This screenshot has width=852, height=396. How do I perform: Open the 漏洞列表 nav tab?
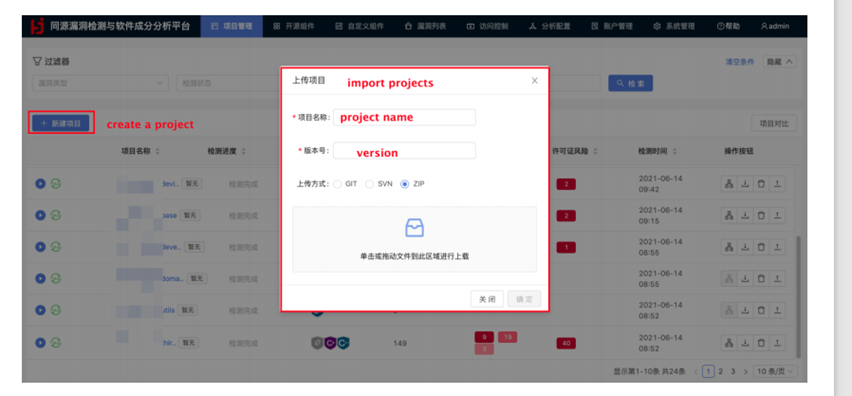pos(425,26)
